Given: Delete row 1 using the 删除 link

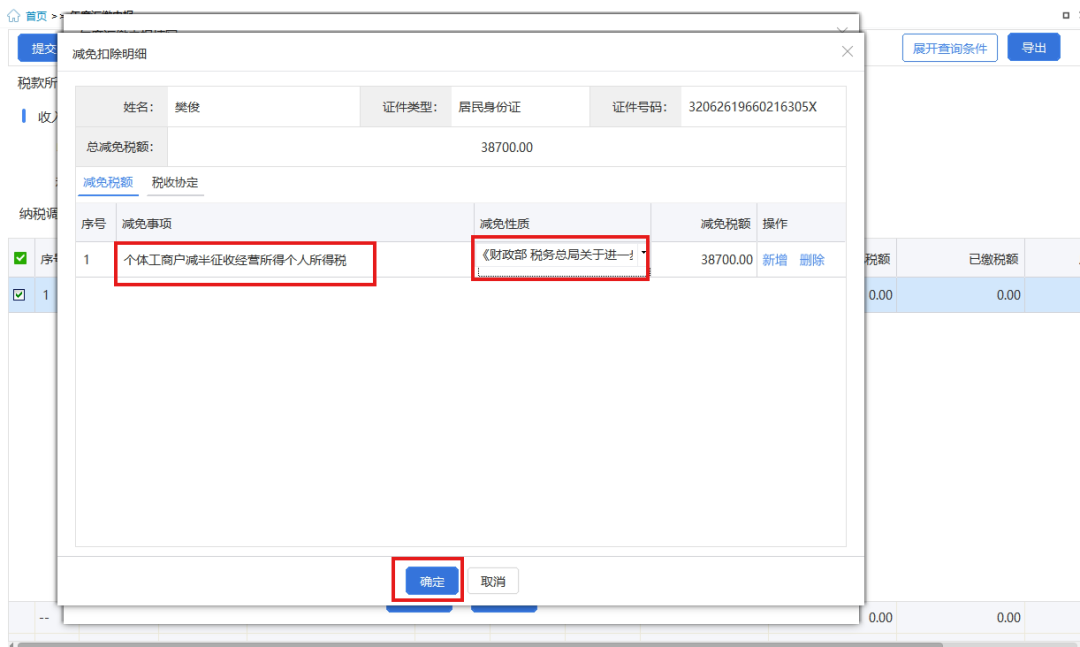Looking at the screenshot, I should [812, 260].
